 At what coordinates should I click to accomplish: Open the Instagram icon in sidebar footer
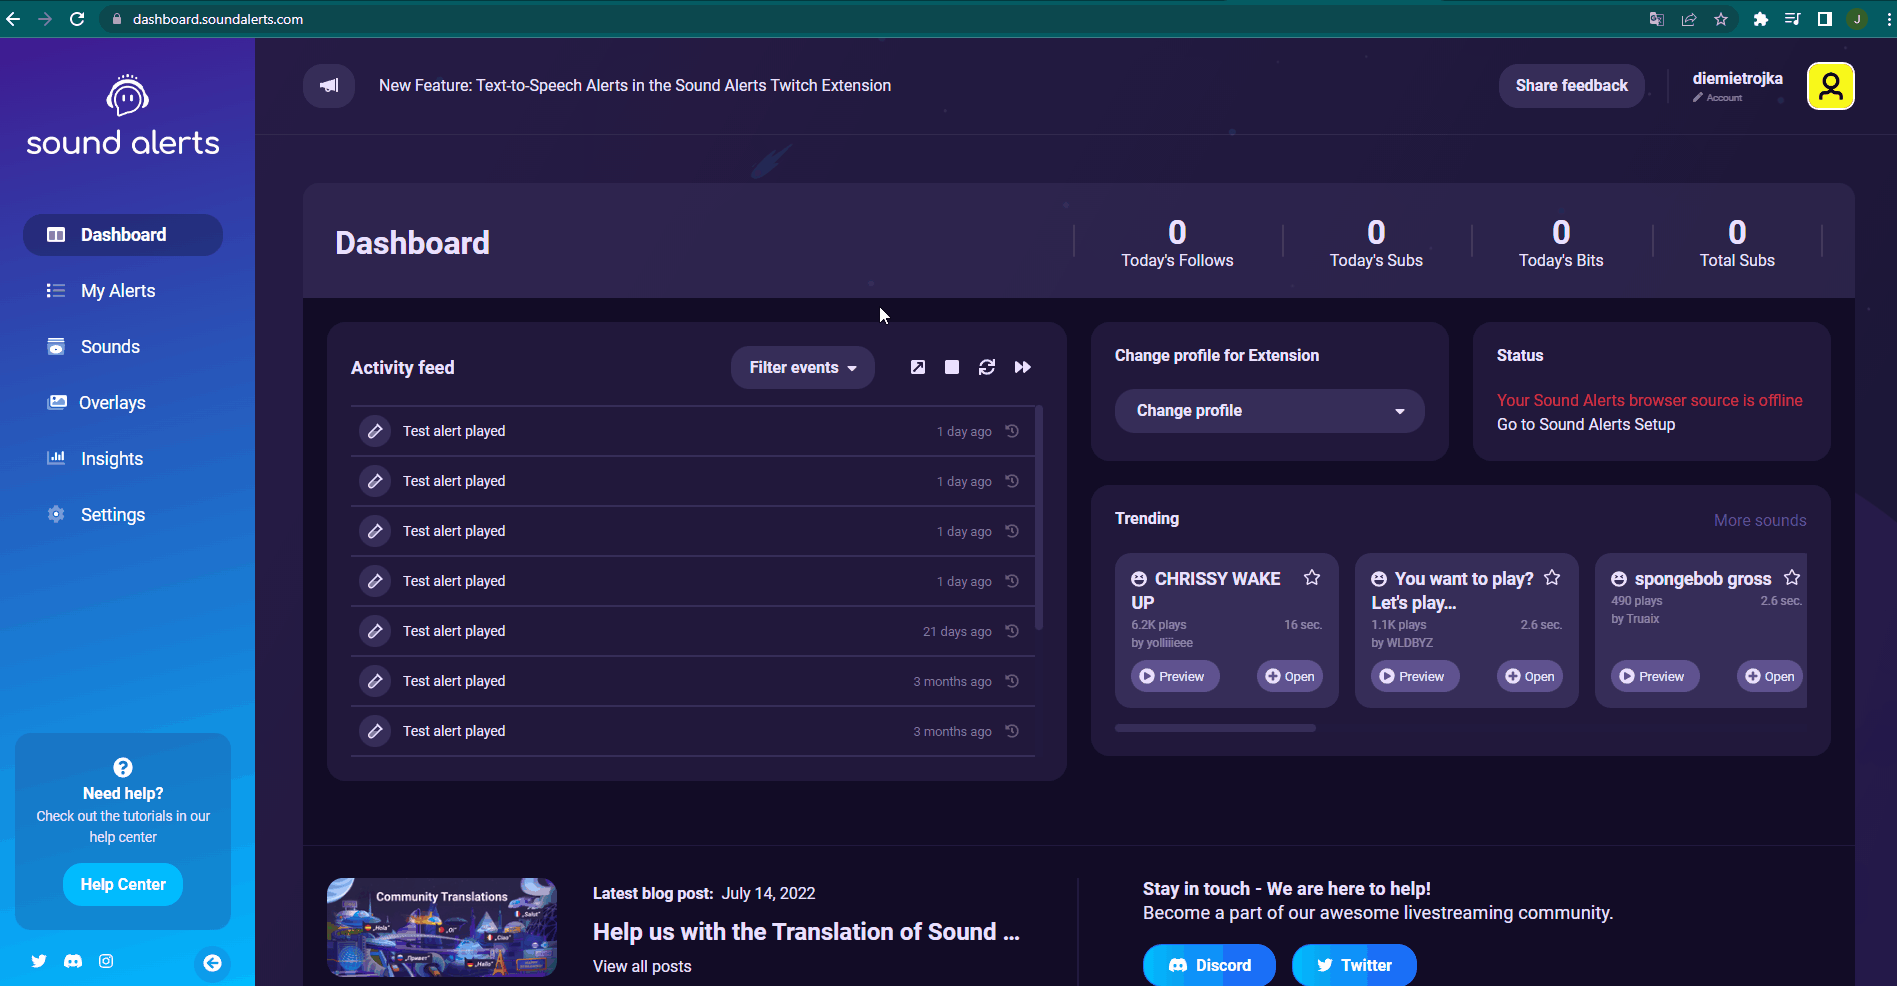click(106, 961)
